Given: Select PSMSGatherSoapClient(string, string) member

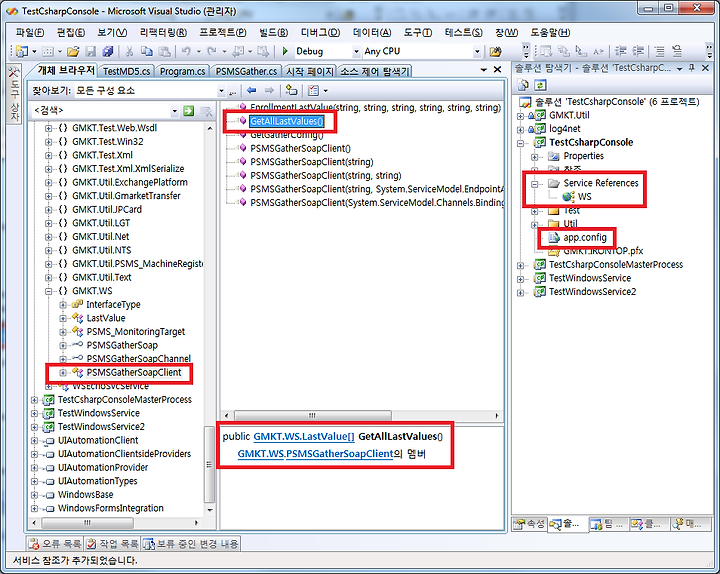Looking at the screenshot, I should coord(326,175).
